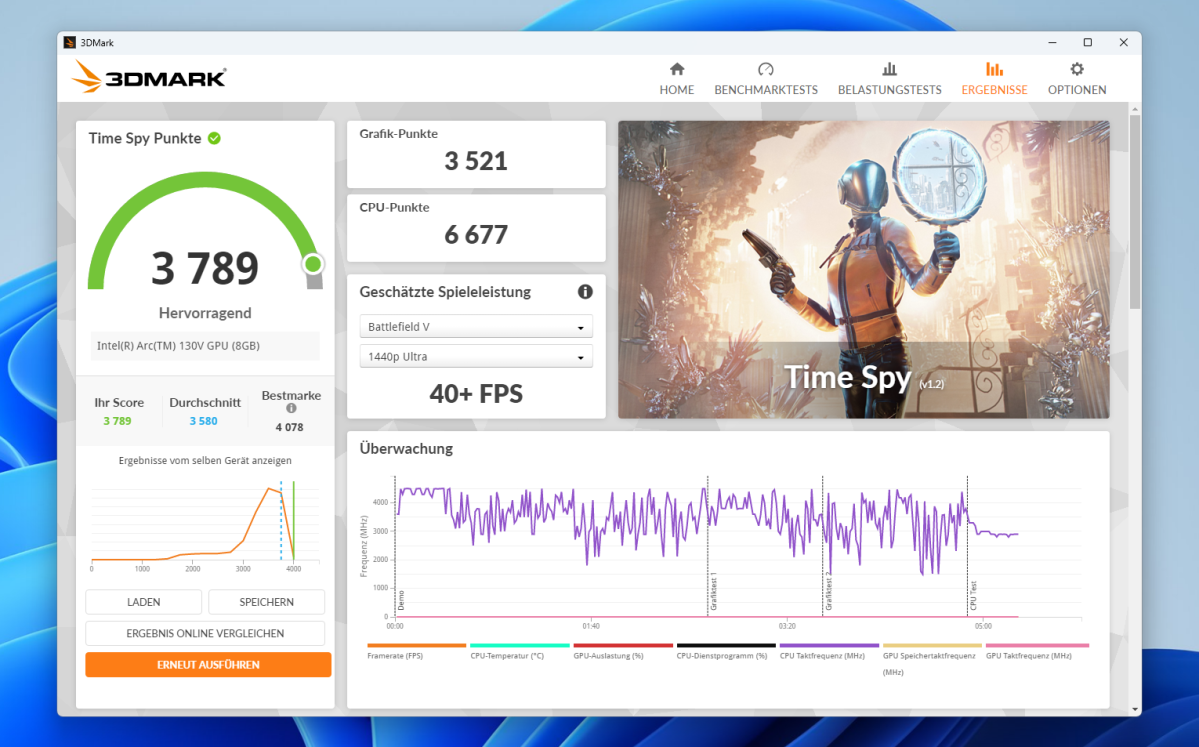Click the Demo marker in the chart
The image size is (1199, 747).
coord(401,600)
